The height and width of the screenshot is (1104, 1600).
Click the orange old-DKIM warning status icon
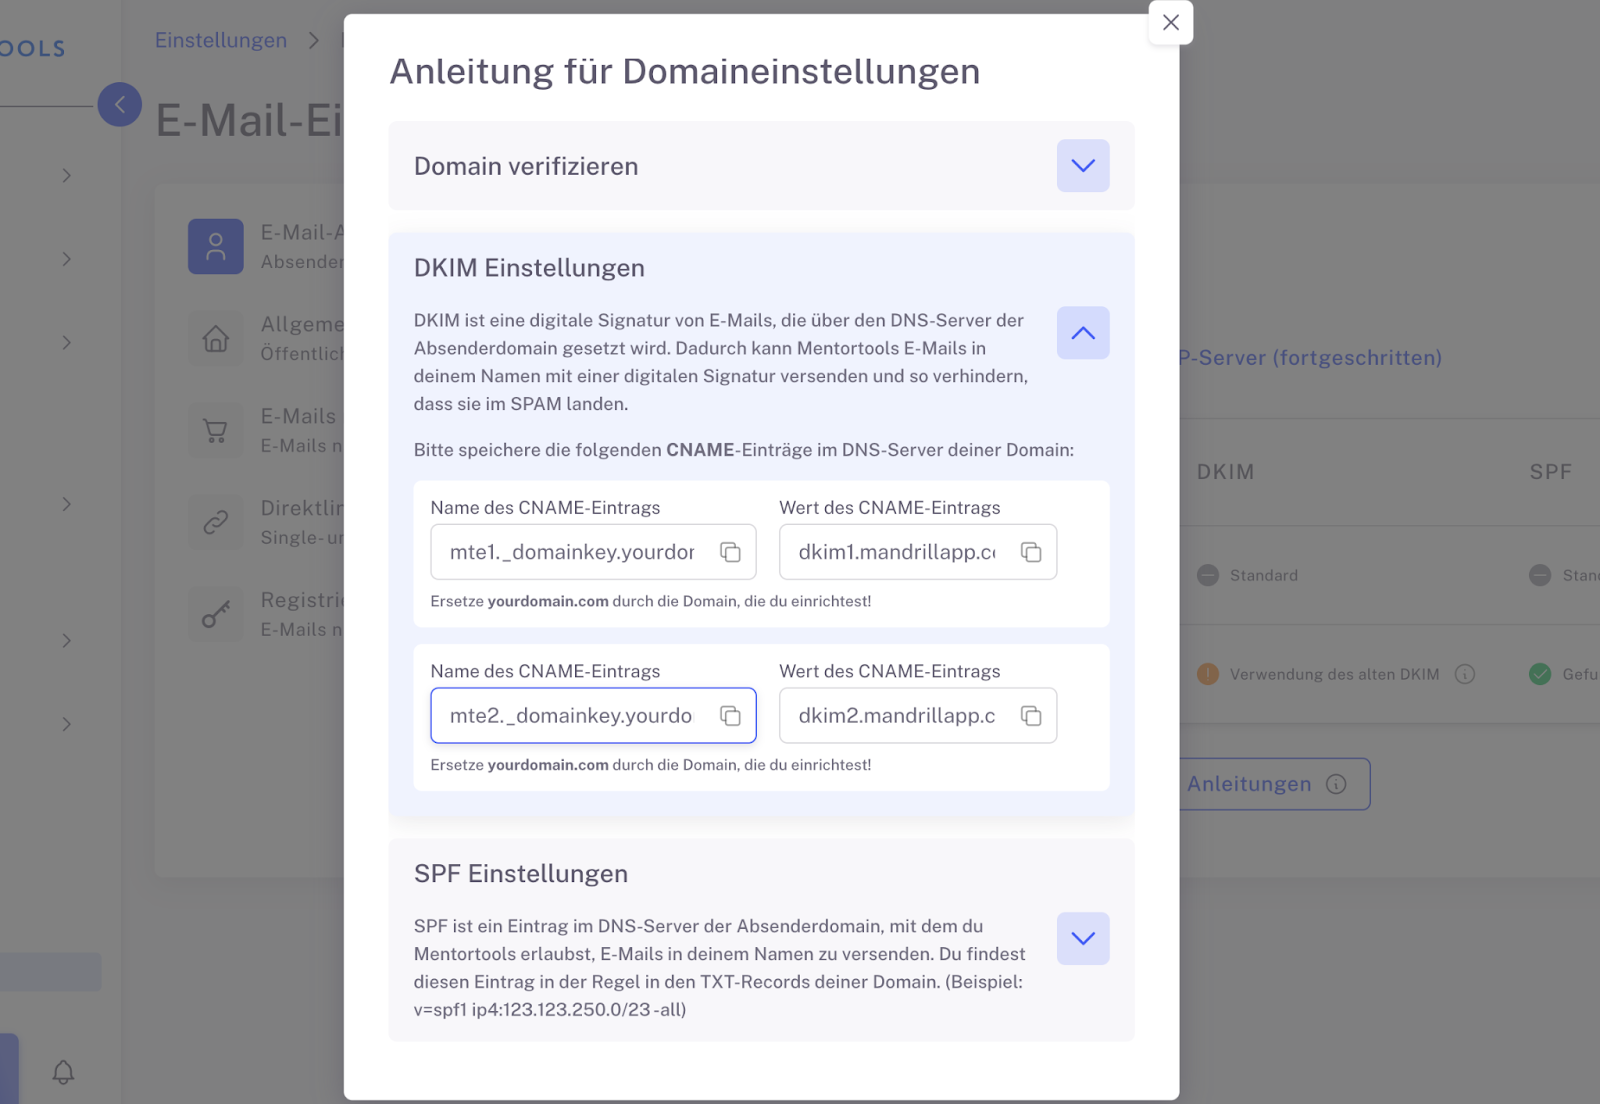[x=1208, y=674]
